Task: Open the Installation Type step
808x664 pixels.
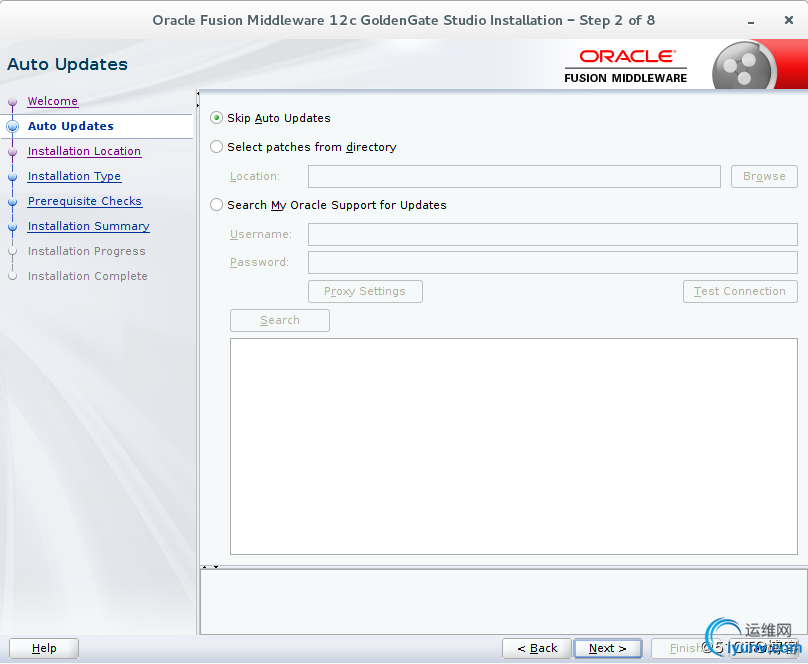Action: [74, 176]
